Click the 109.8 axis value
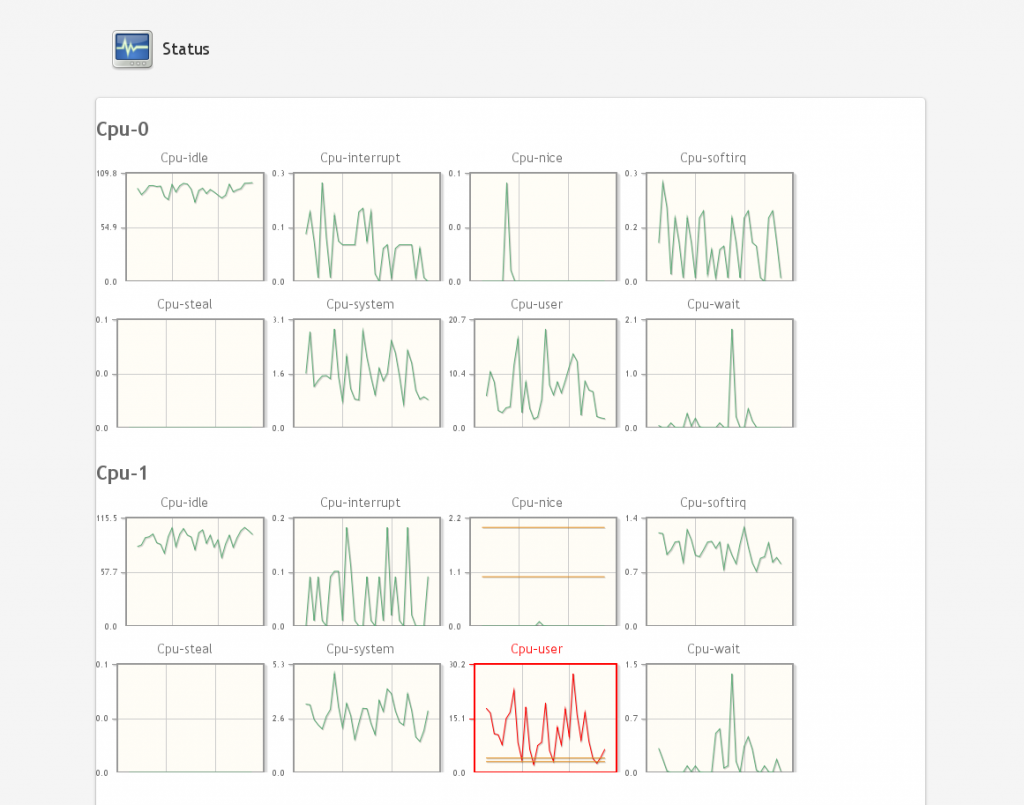1024x805 pixels. pyautogui.click(x=106, y=174)
